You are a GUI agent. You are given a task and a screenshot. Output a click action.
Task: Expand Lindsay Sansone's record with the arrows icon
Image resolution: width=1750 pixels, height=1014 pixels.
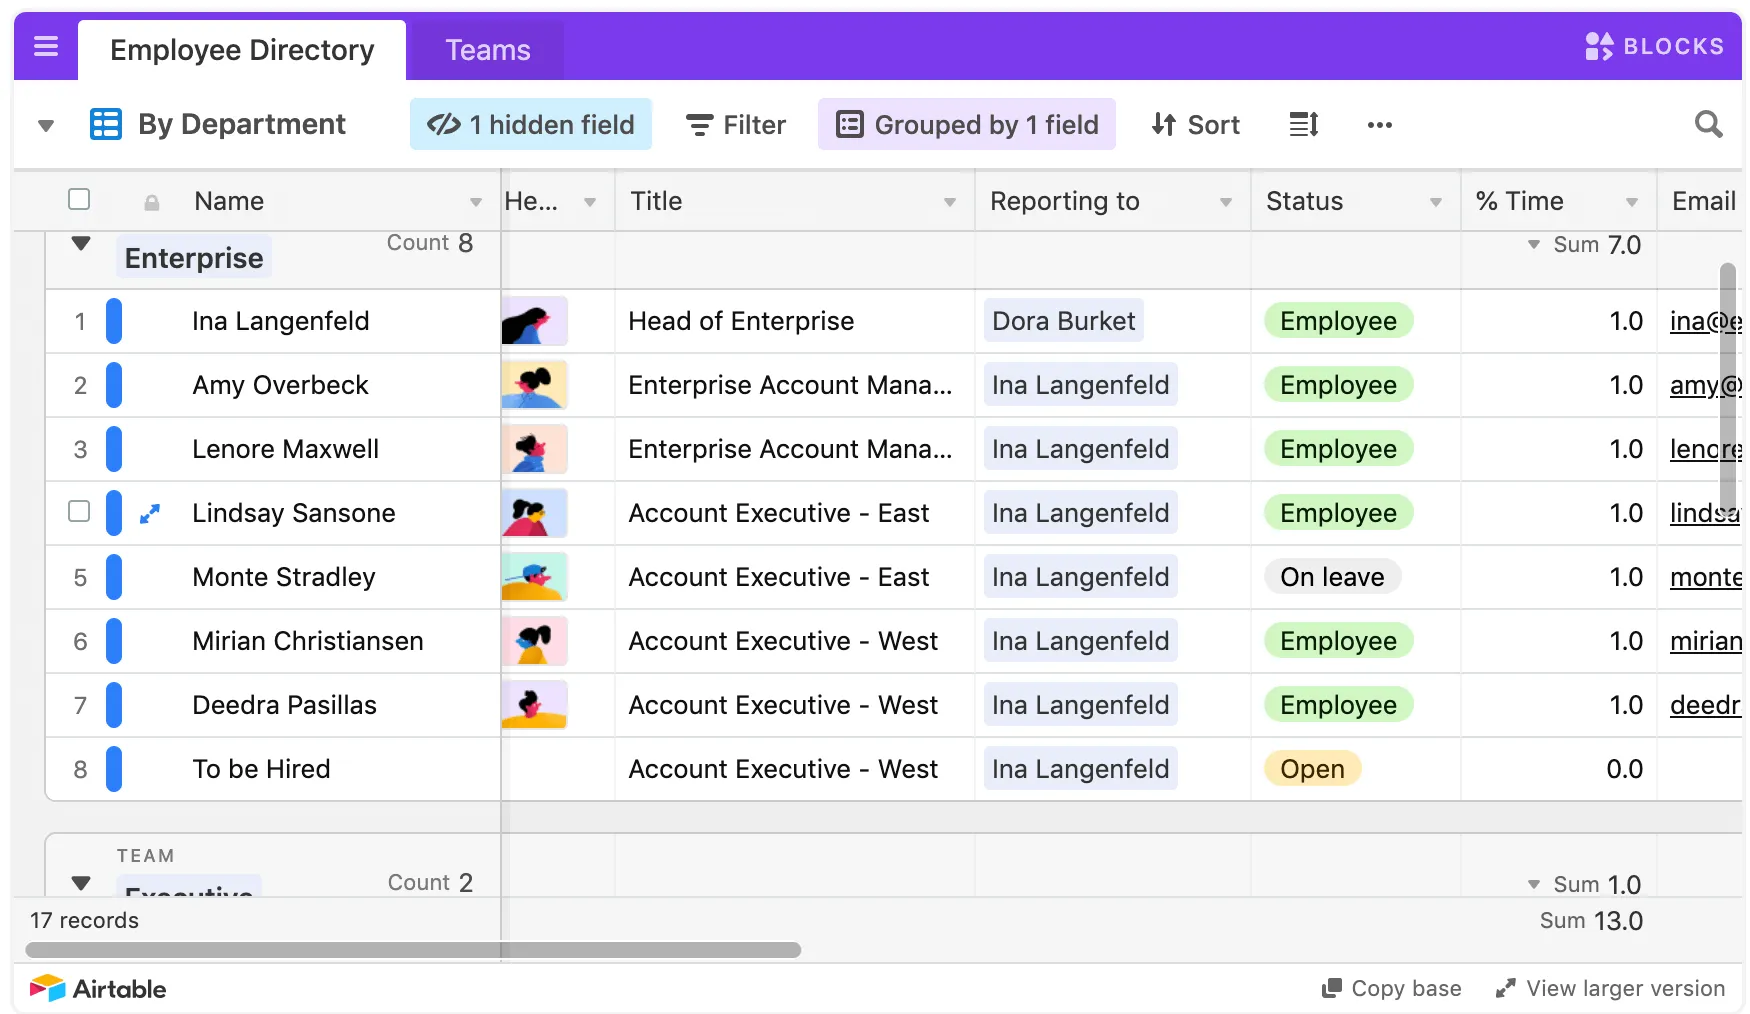(x=148, y=513)
